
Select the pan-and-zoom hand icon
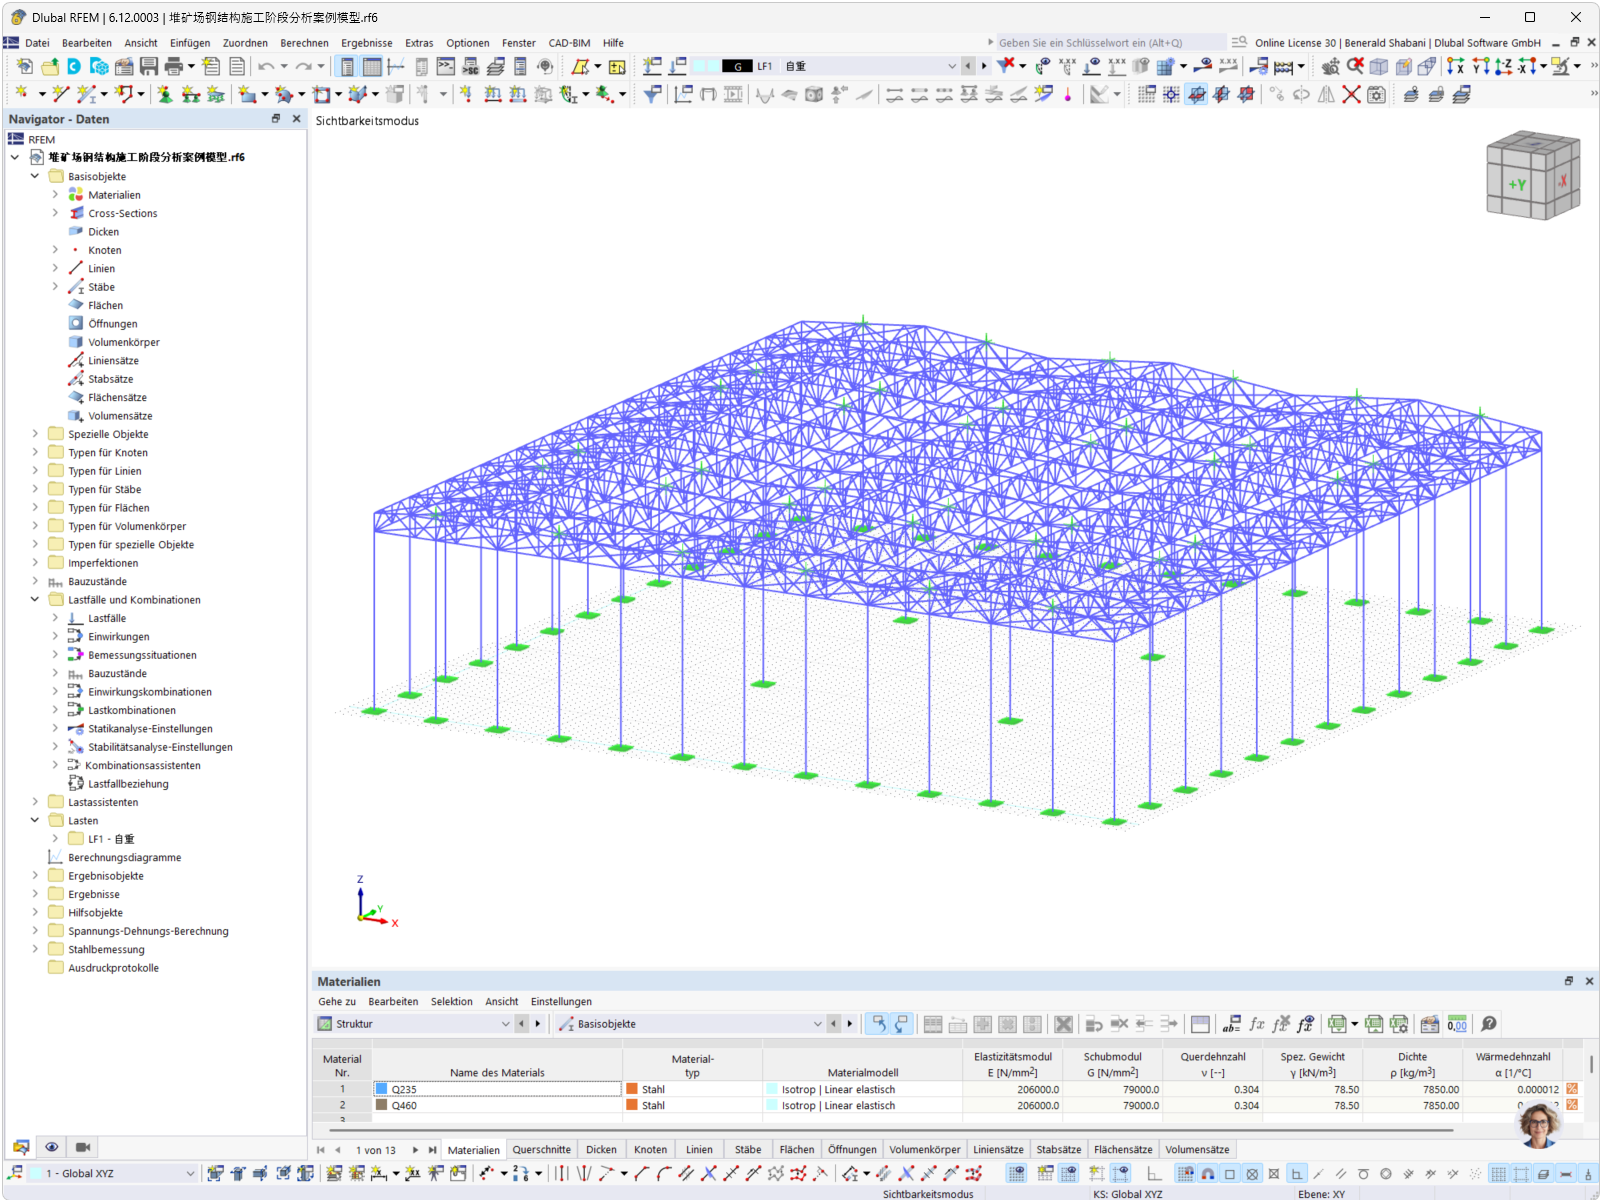tap(1331, 66)
